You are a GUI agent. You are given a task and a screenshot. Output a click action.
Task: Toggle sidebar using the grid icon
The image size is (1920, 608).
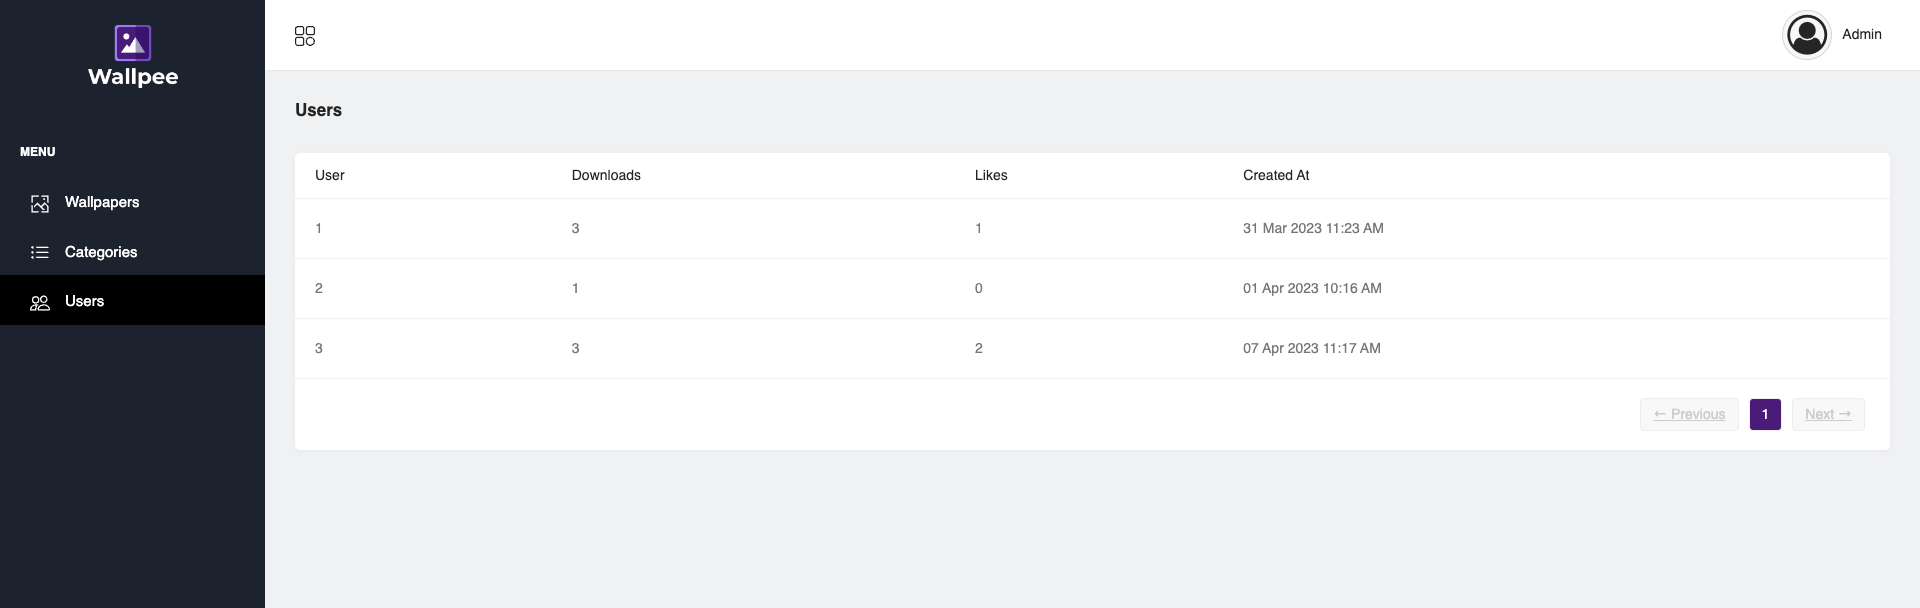point(305,36)
